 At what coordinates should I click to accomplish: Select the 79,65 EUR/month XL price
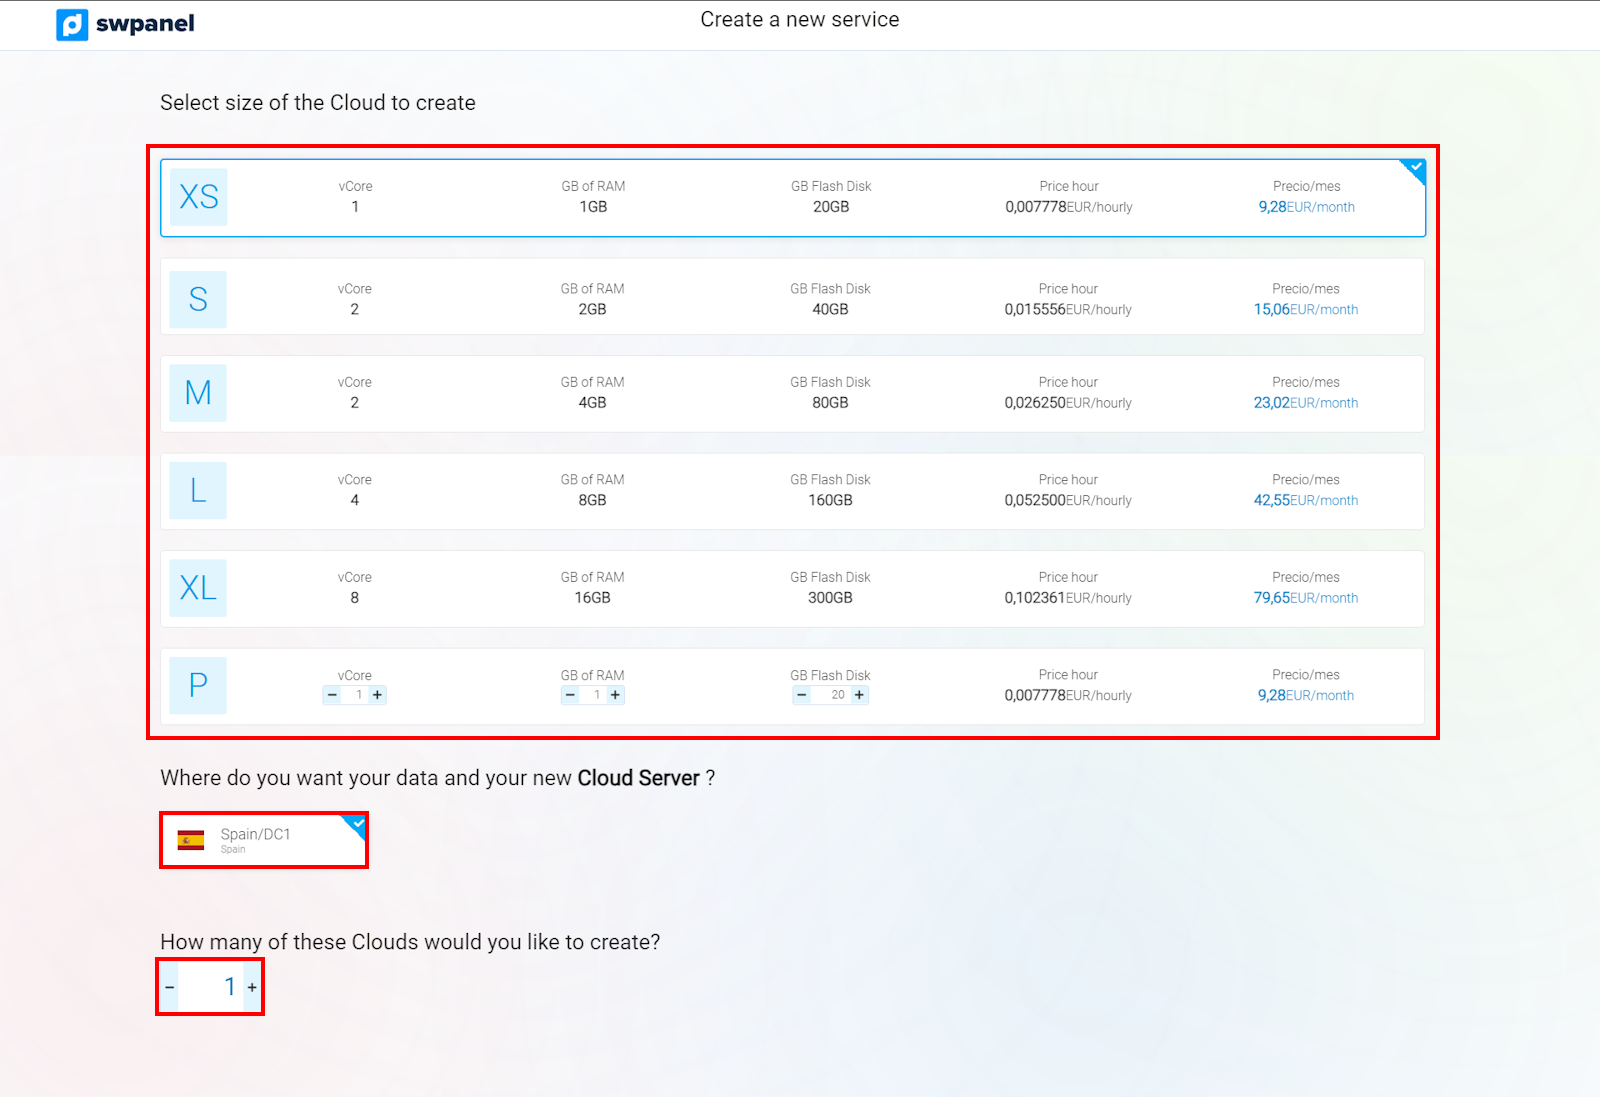[1305, 598]
